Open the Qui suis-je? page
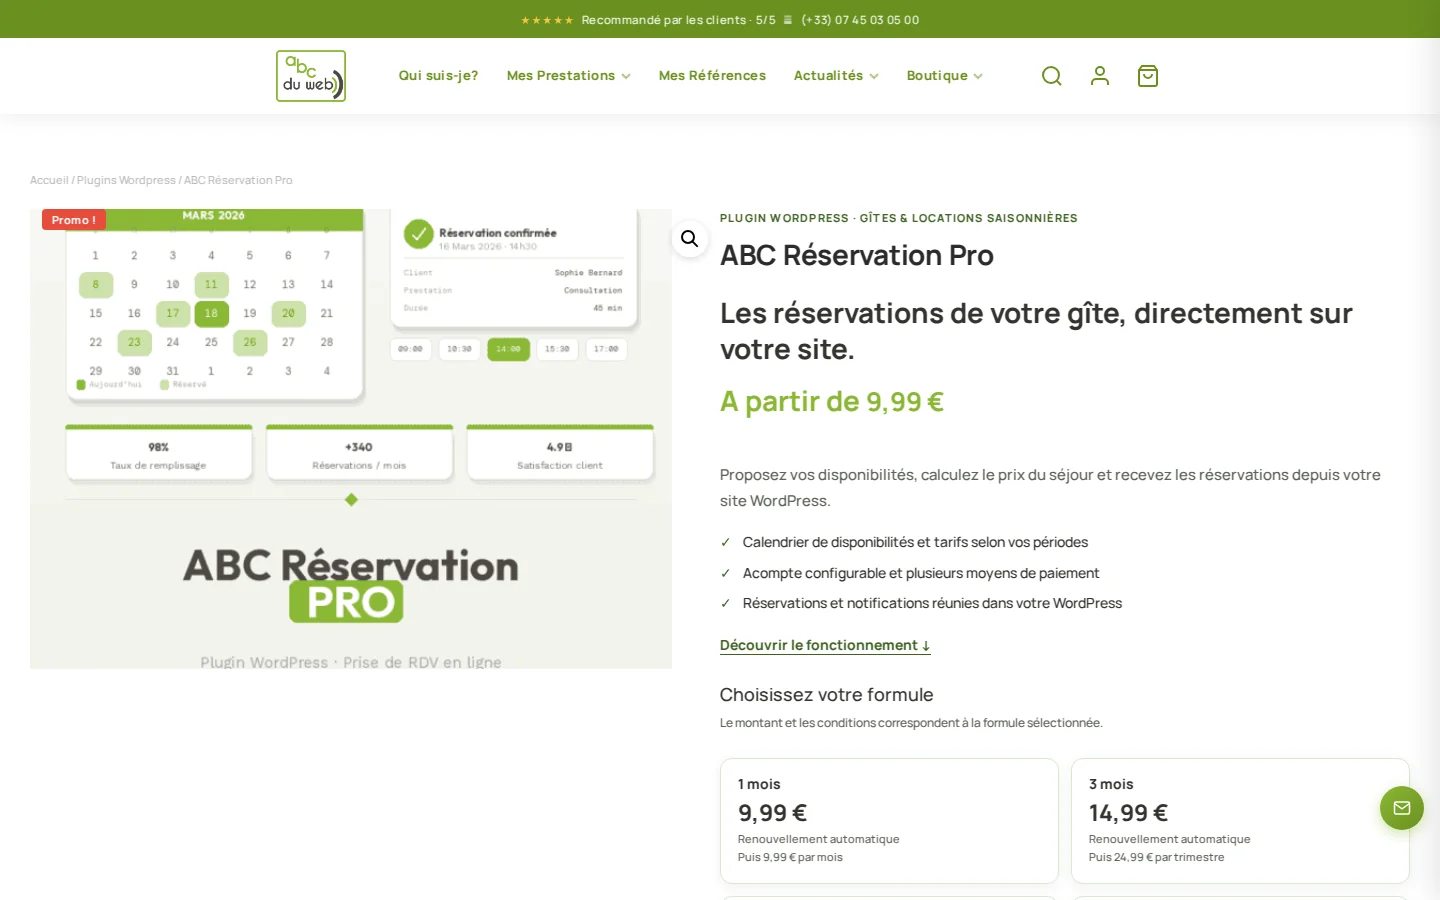Viewport: 1440px width, 900px height. 438,76
